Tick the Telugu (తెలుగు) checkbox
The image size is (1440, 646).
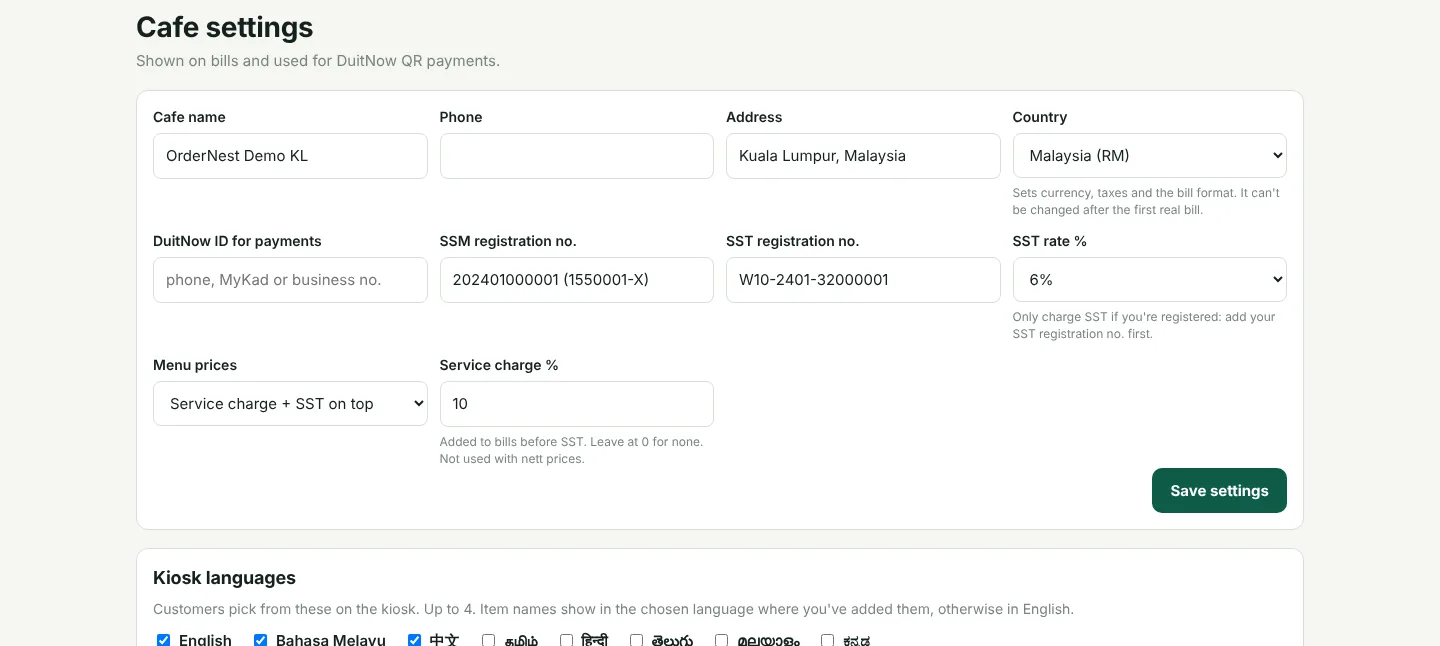(x=636, y=640)
